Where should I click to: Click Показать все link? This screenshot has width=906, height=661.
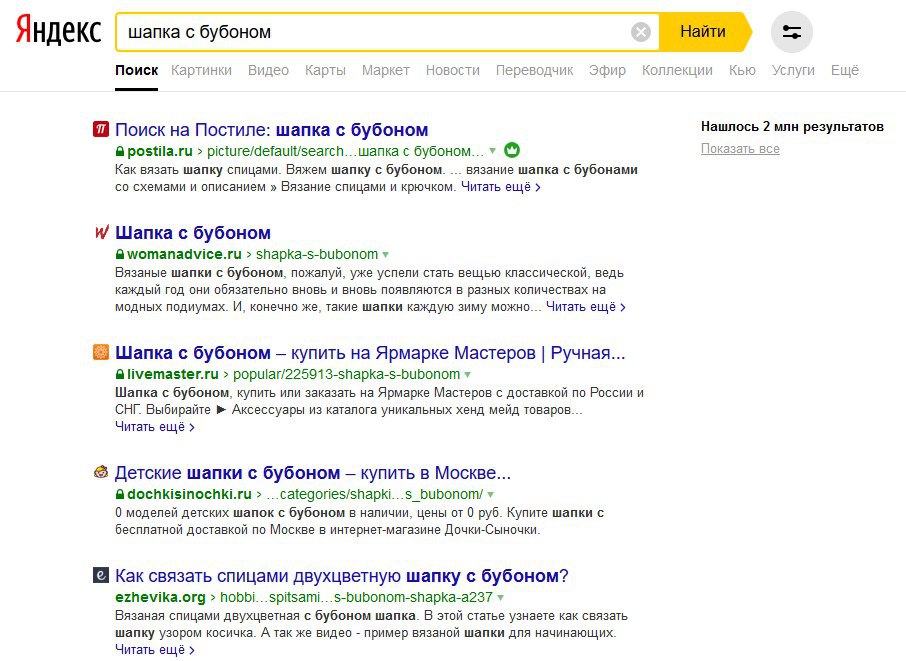point(740,148)
